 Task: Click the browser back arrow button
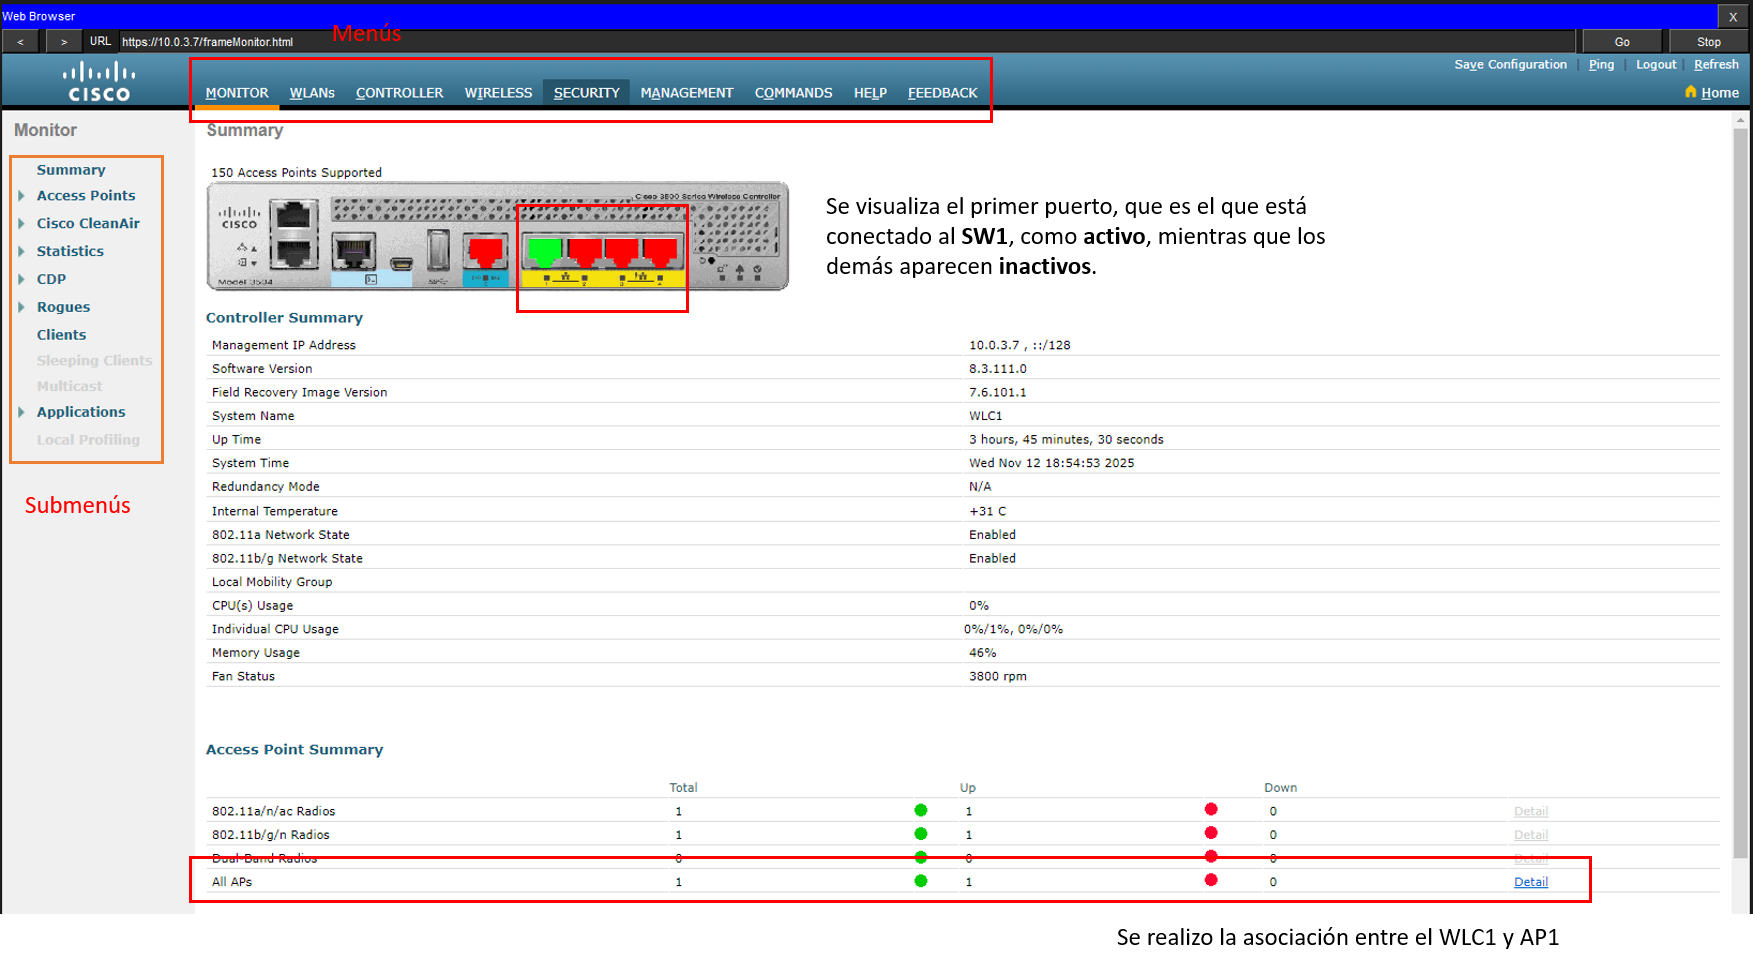20,42
